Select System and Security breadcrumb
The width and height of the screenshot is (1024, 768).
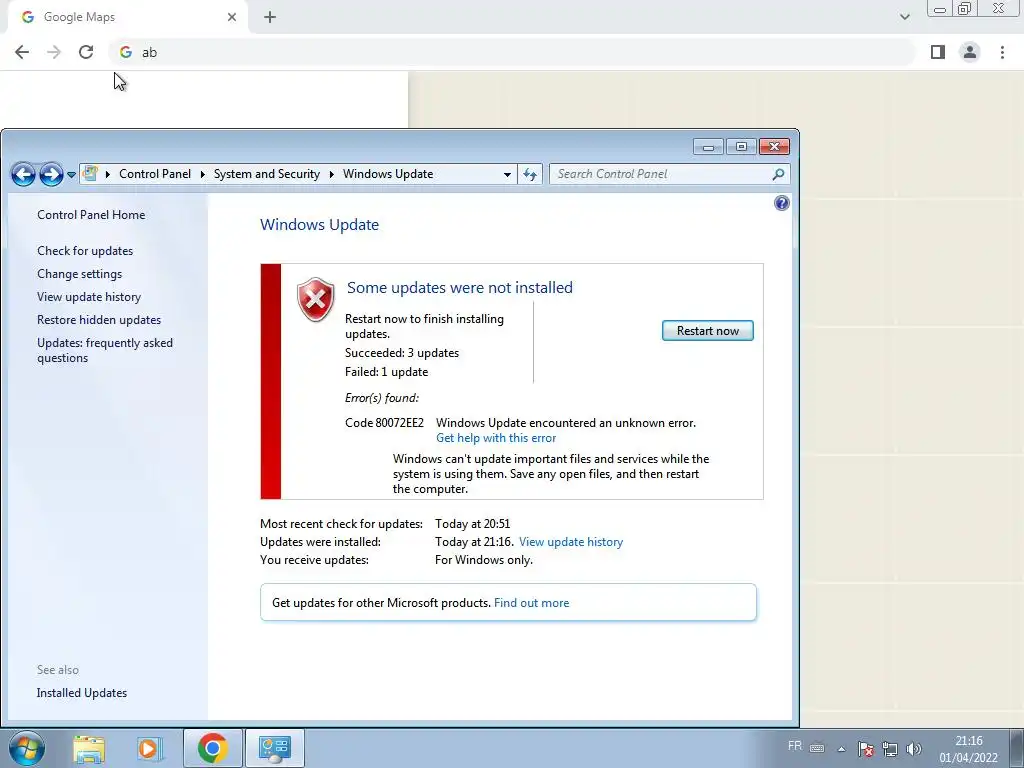pos(266,174)
